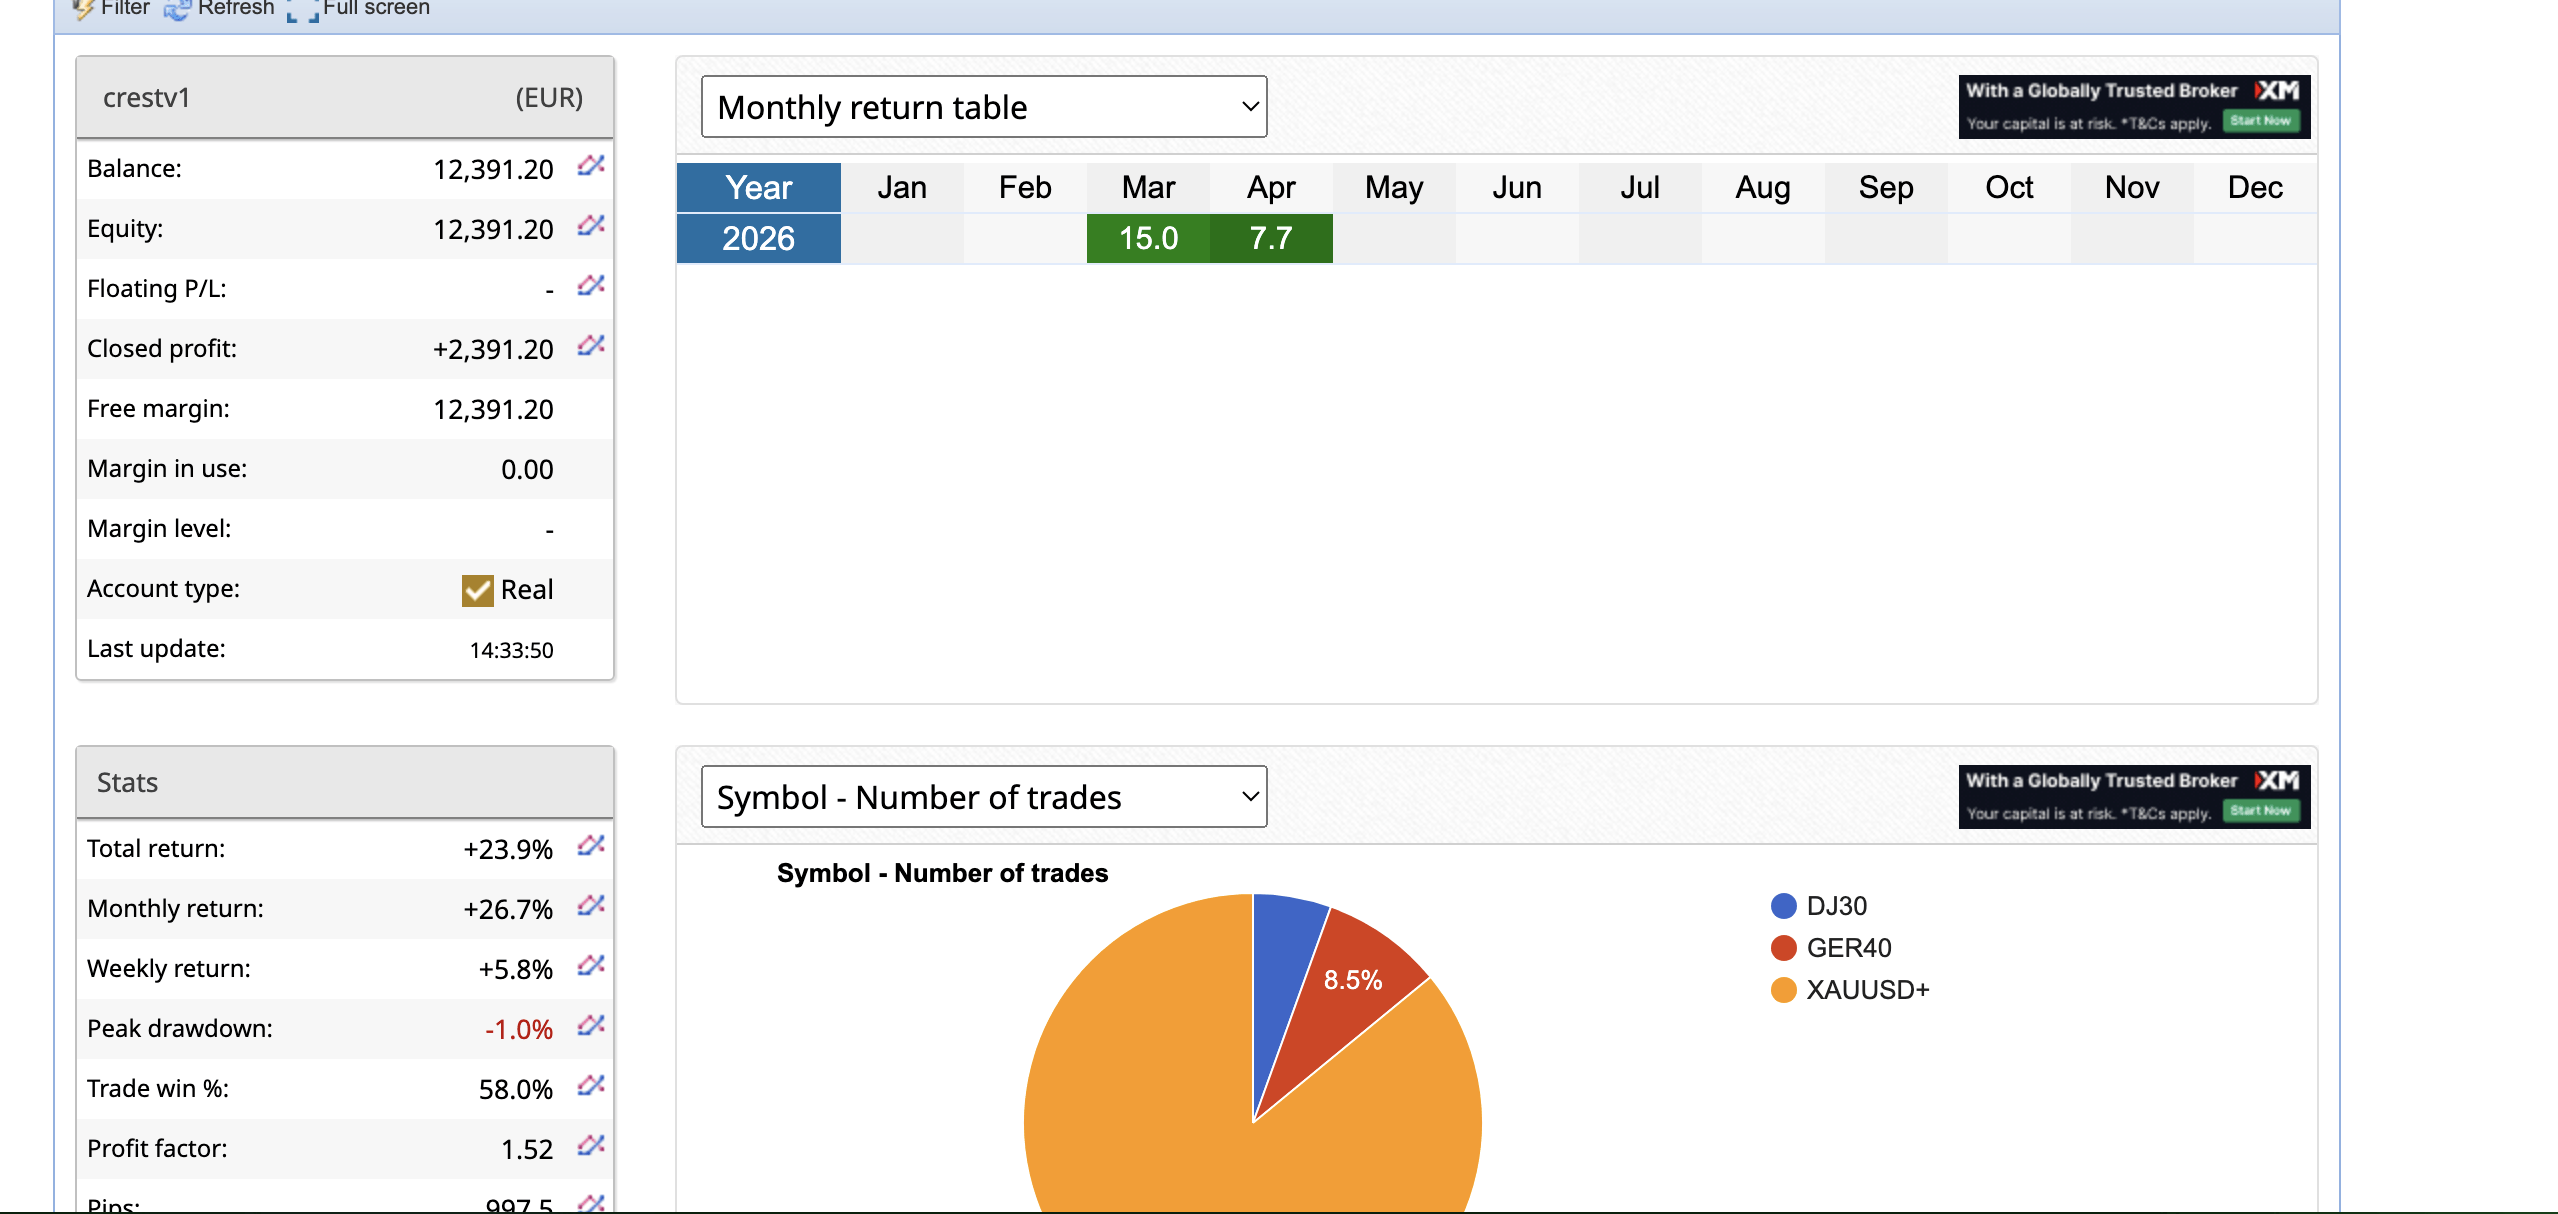2558x1214 pixels.
Task: Open the Monthly return table dropdown
Action: coord(984,107)
